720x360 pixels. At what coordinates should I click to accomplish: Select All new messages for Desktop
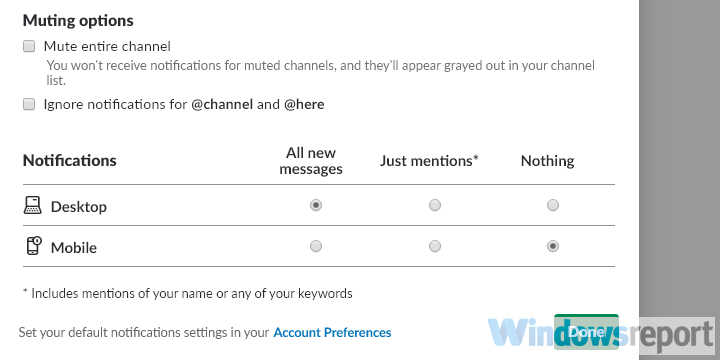point(315,205)
